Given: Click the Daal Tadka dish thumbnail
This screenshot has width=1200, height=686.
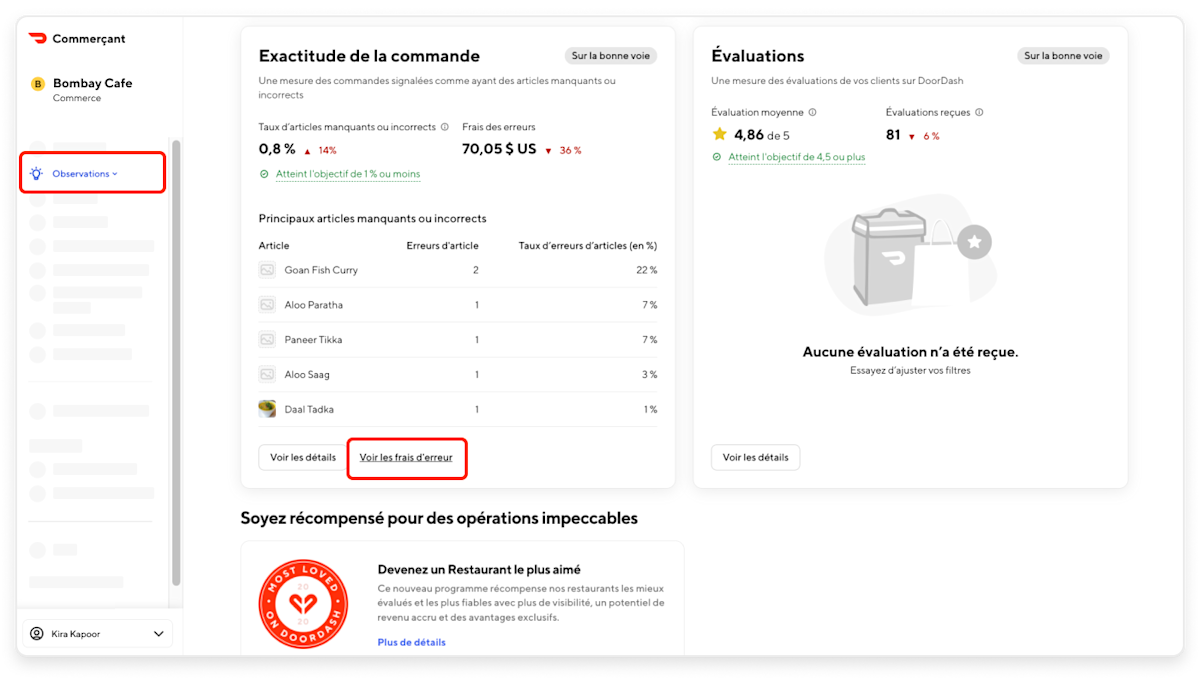Looking at the screenshot, I should coord(267,409).
